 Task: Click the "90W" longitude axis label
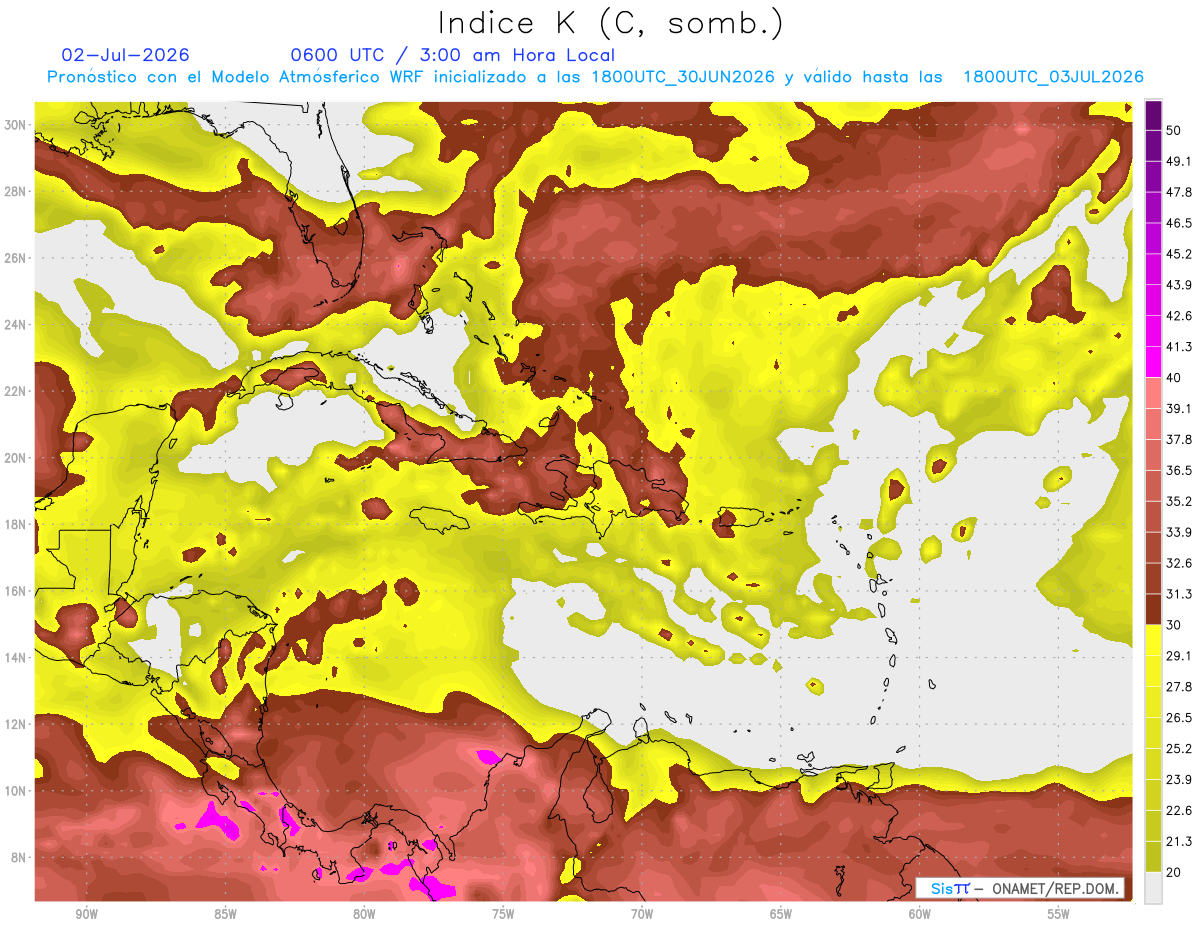point(86,914)
